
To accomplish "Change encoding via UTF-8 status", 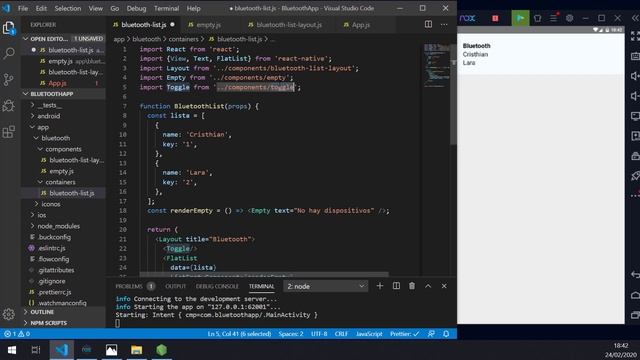I will 319,334.
